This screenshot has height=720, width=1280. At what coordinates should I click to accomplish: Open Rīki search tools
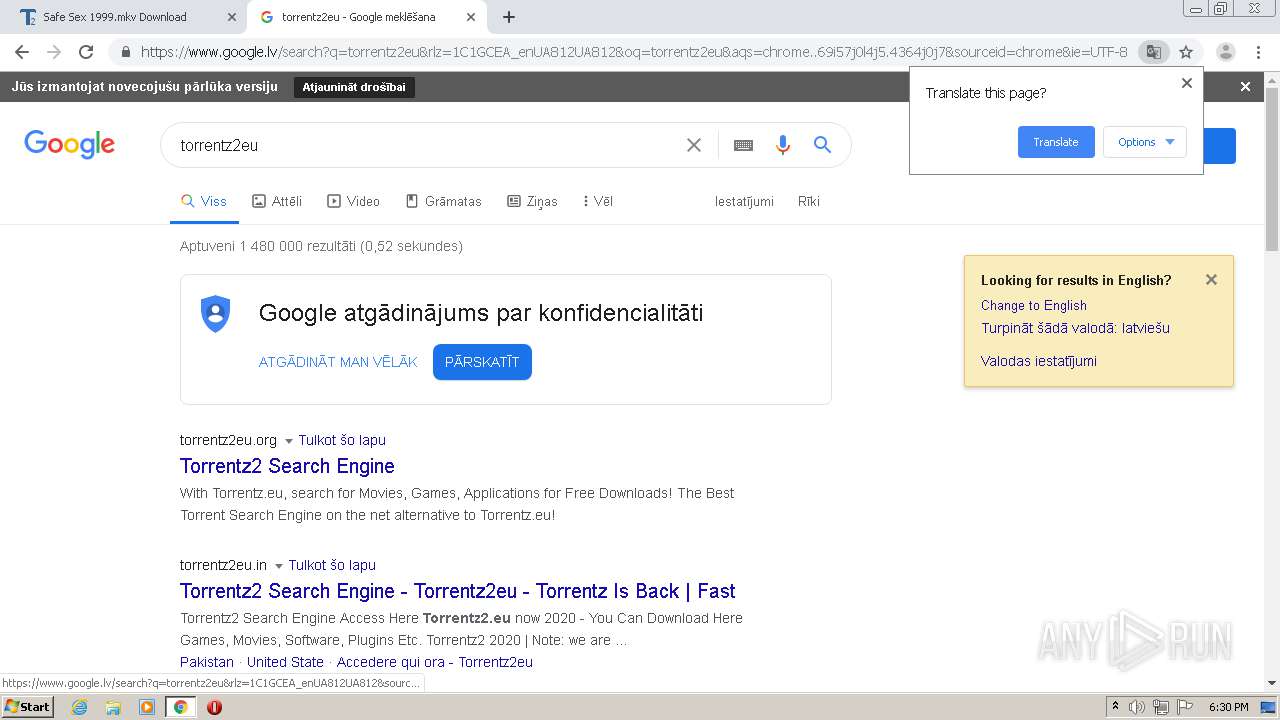pyautogui.click(x=809, y=201)
